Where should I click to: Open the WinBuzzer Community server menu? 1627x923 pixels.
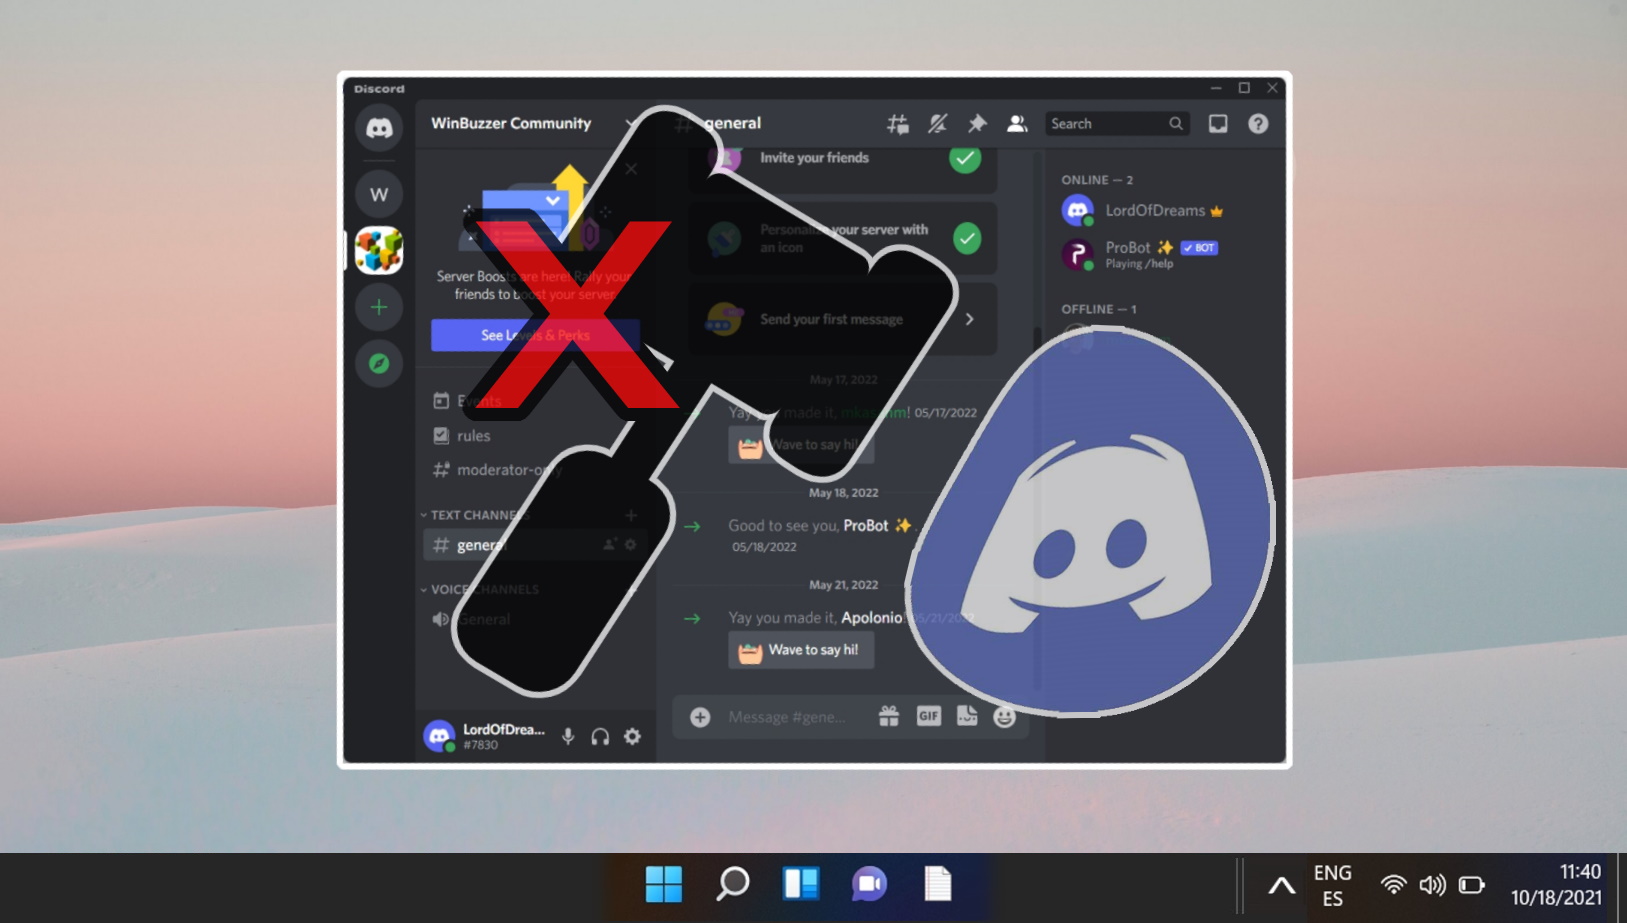click(533, 124)
